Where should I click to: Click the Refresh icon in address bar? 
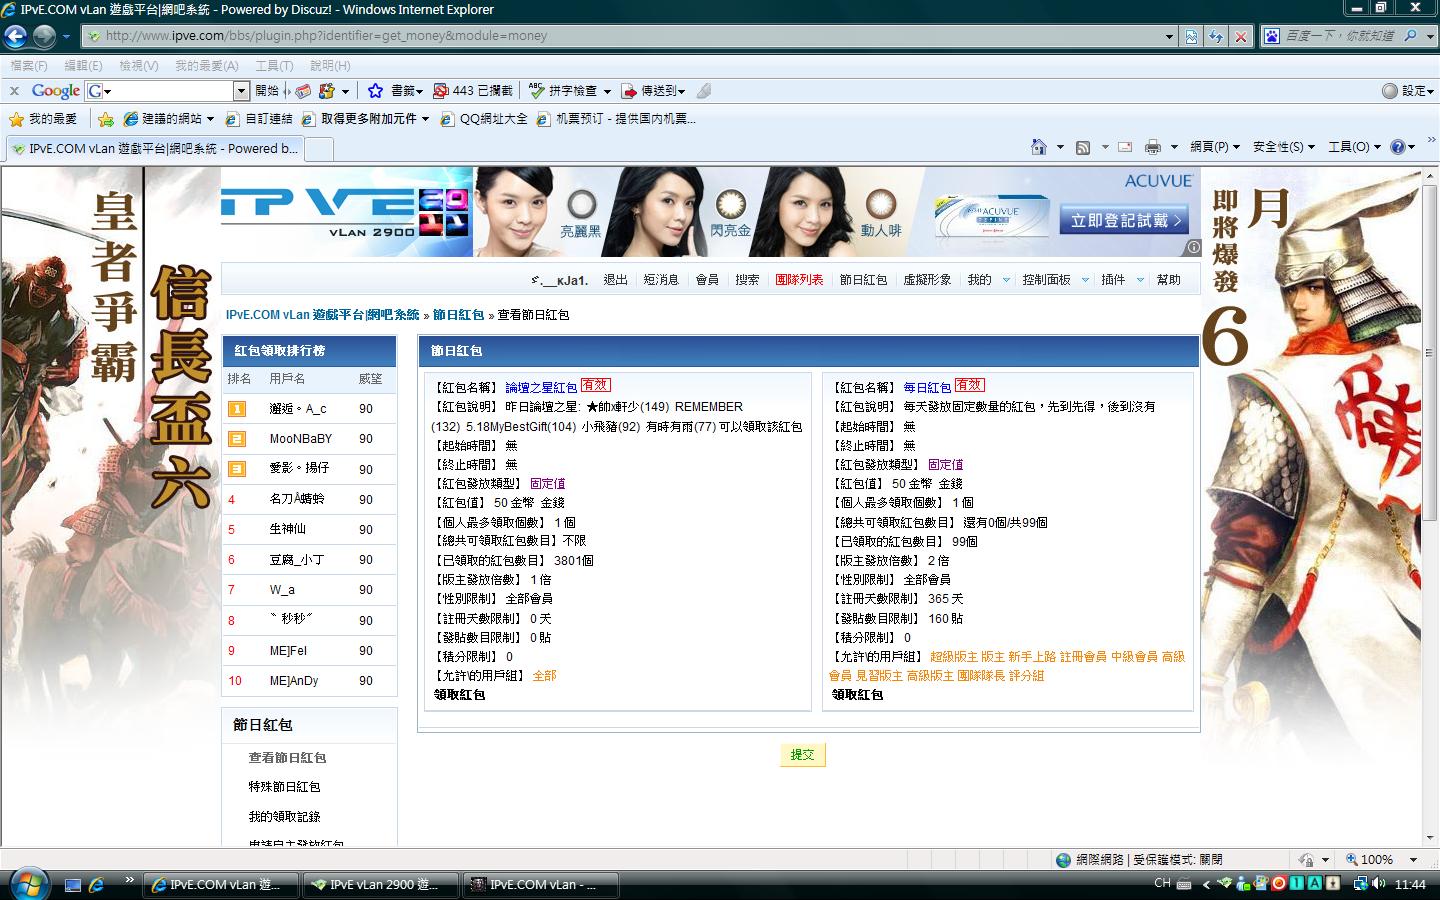tap(1216, 36)
